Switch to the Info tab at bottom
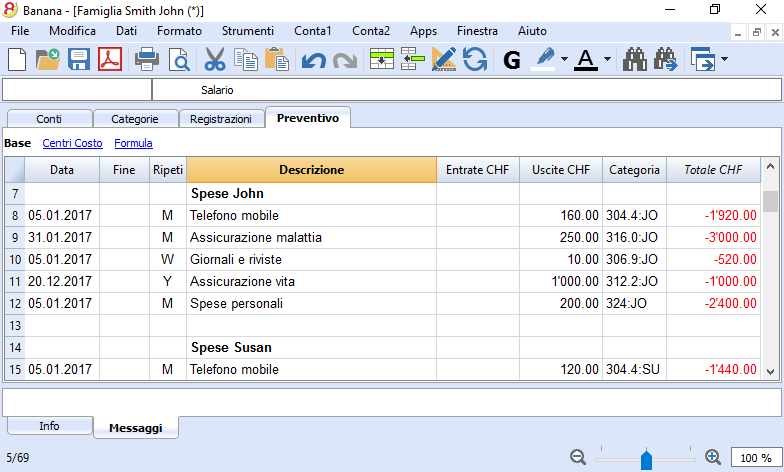This screenshot has height=472, width=784. 50,426
